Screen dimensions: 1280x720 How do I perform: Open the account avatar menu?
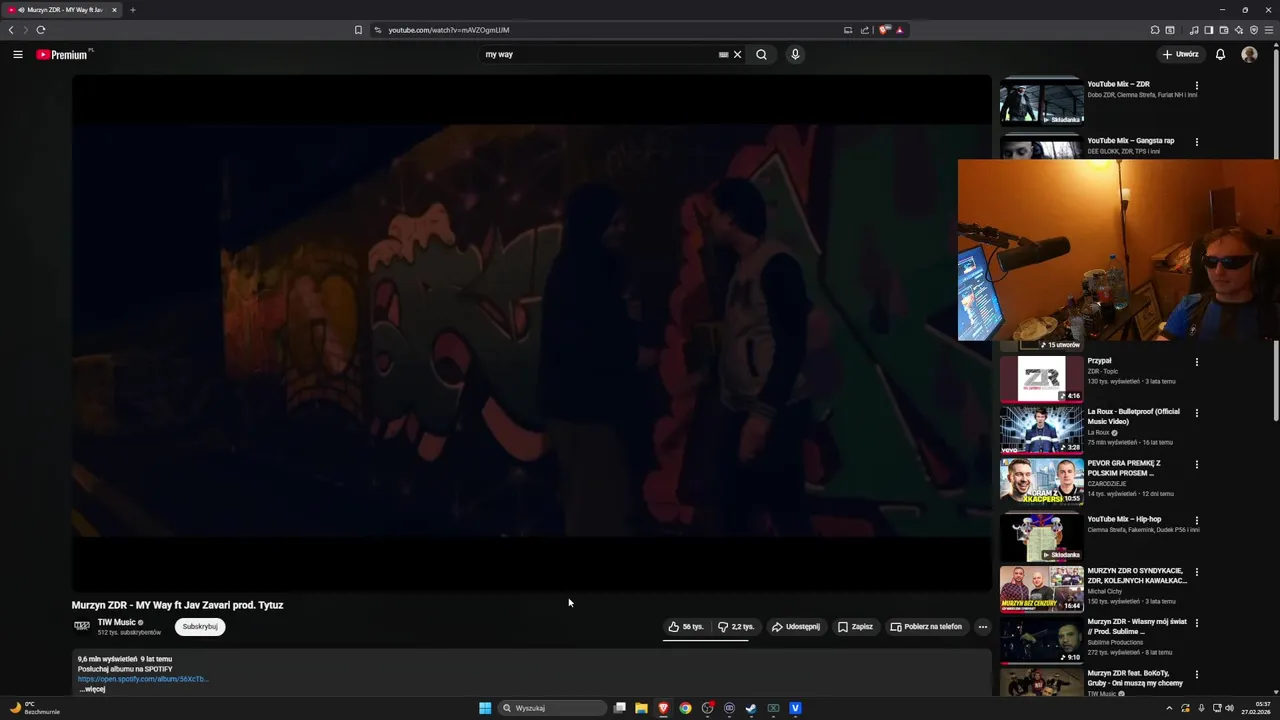[x=1249, y=55]
